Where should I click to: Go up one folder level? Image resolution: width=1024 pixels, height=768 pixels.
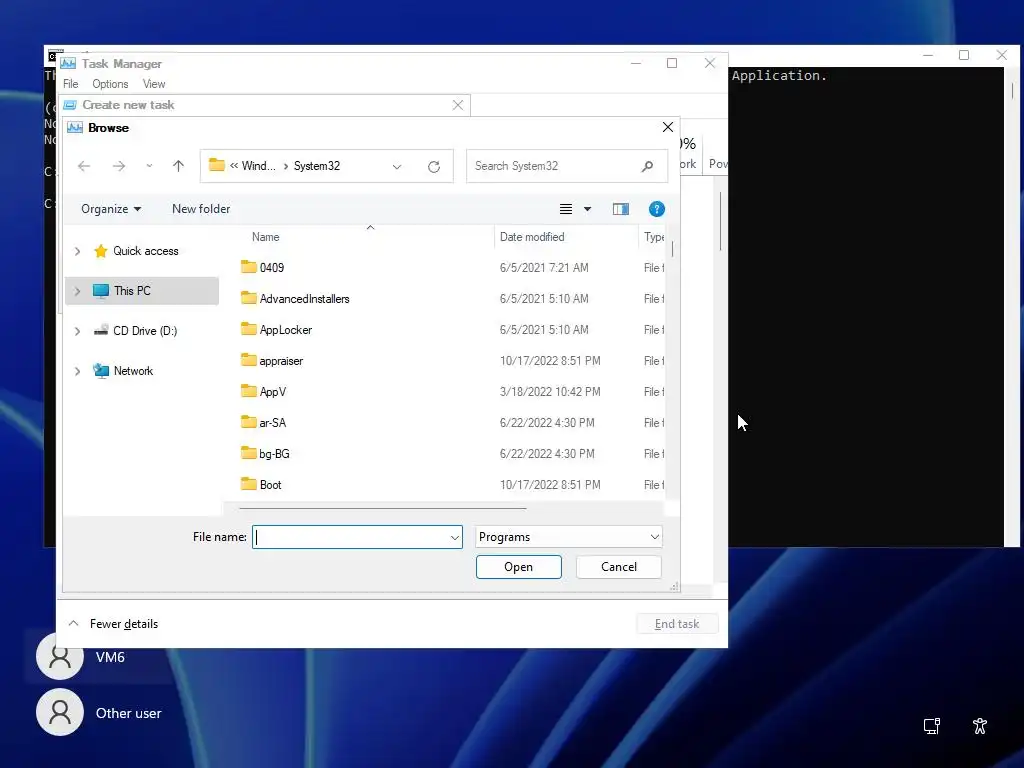pos(178,166)
